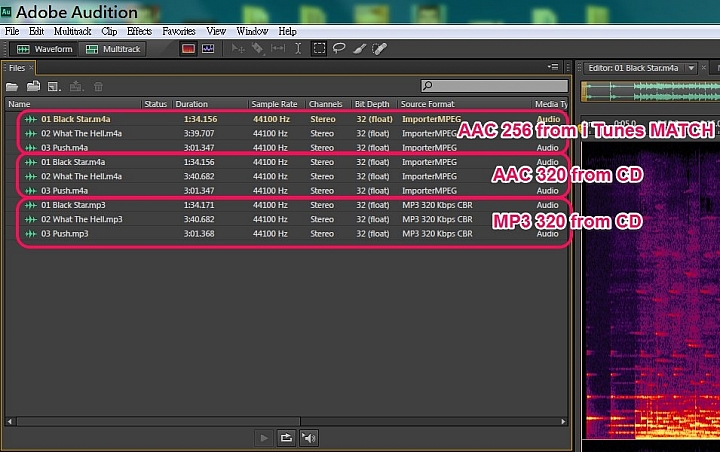Image resolution: width=720 pixels, height=452 pixels.
Task: Switch to the Waveform editor
Action: pyautogui.click(x=45, y=49)
